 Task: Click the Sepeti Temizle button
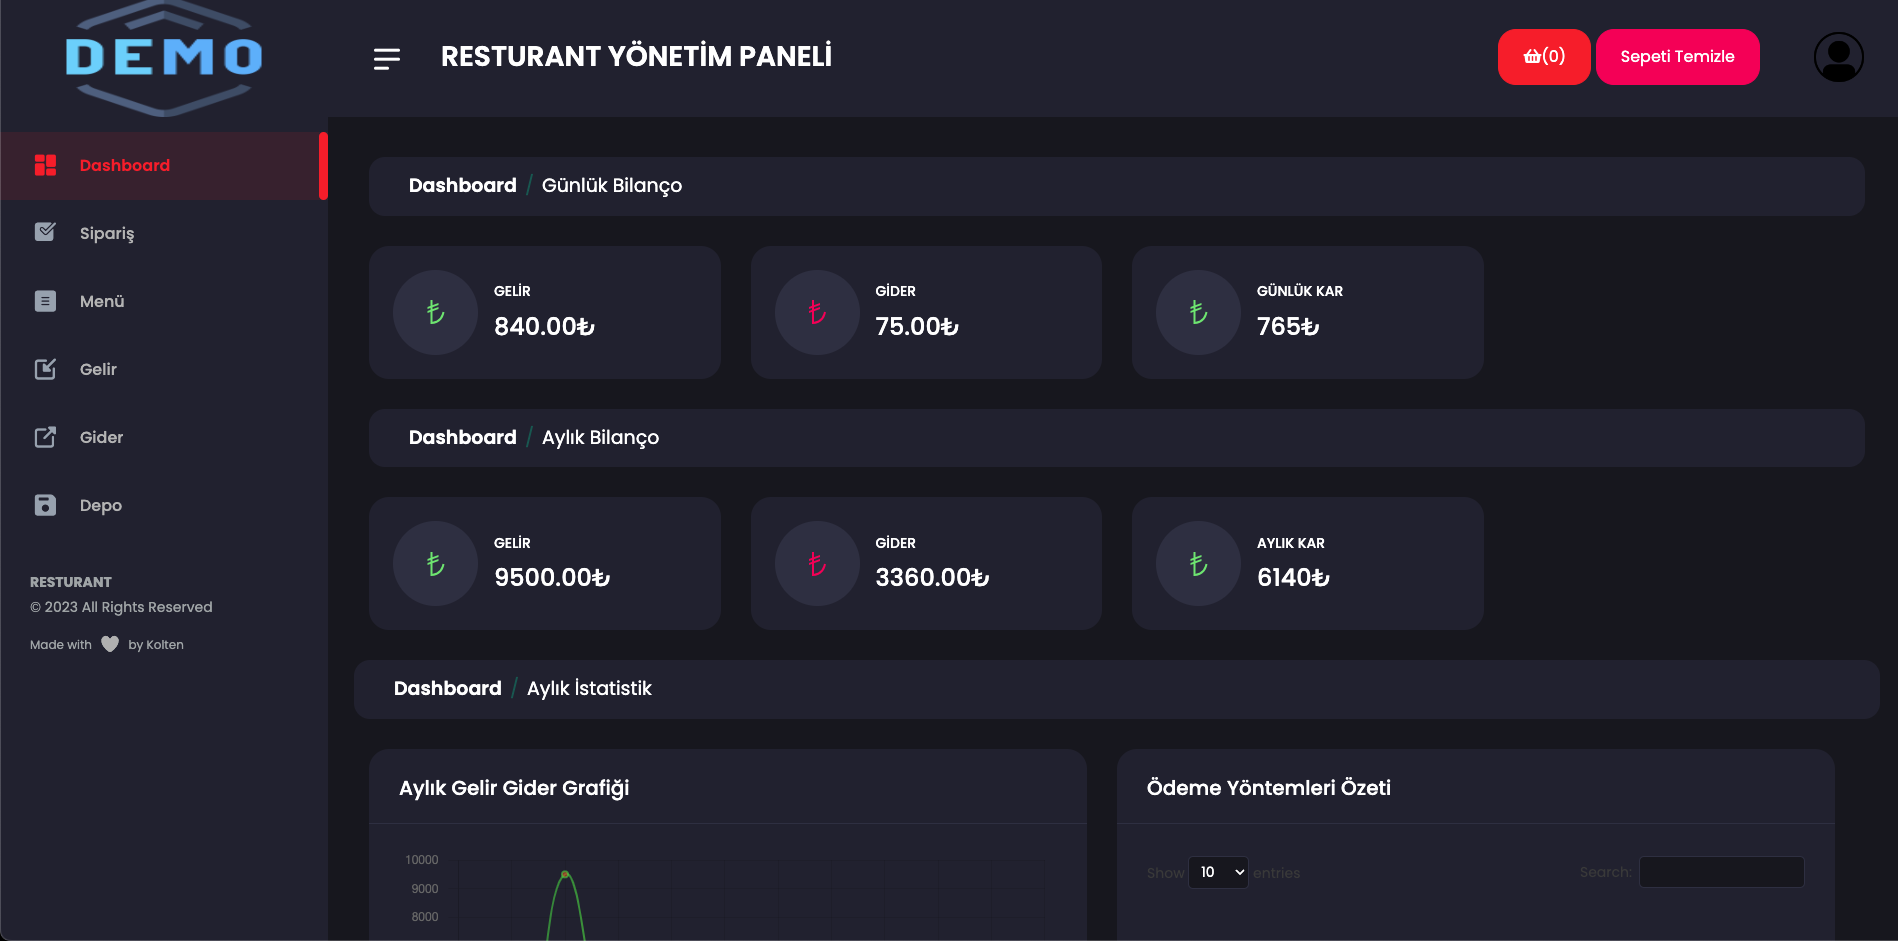click(1677, 57)
